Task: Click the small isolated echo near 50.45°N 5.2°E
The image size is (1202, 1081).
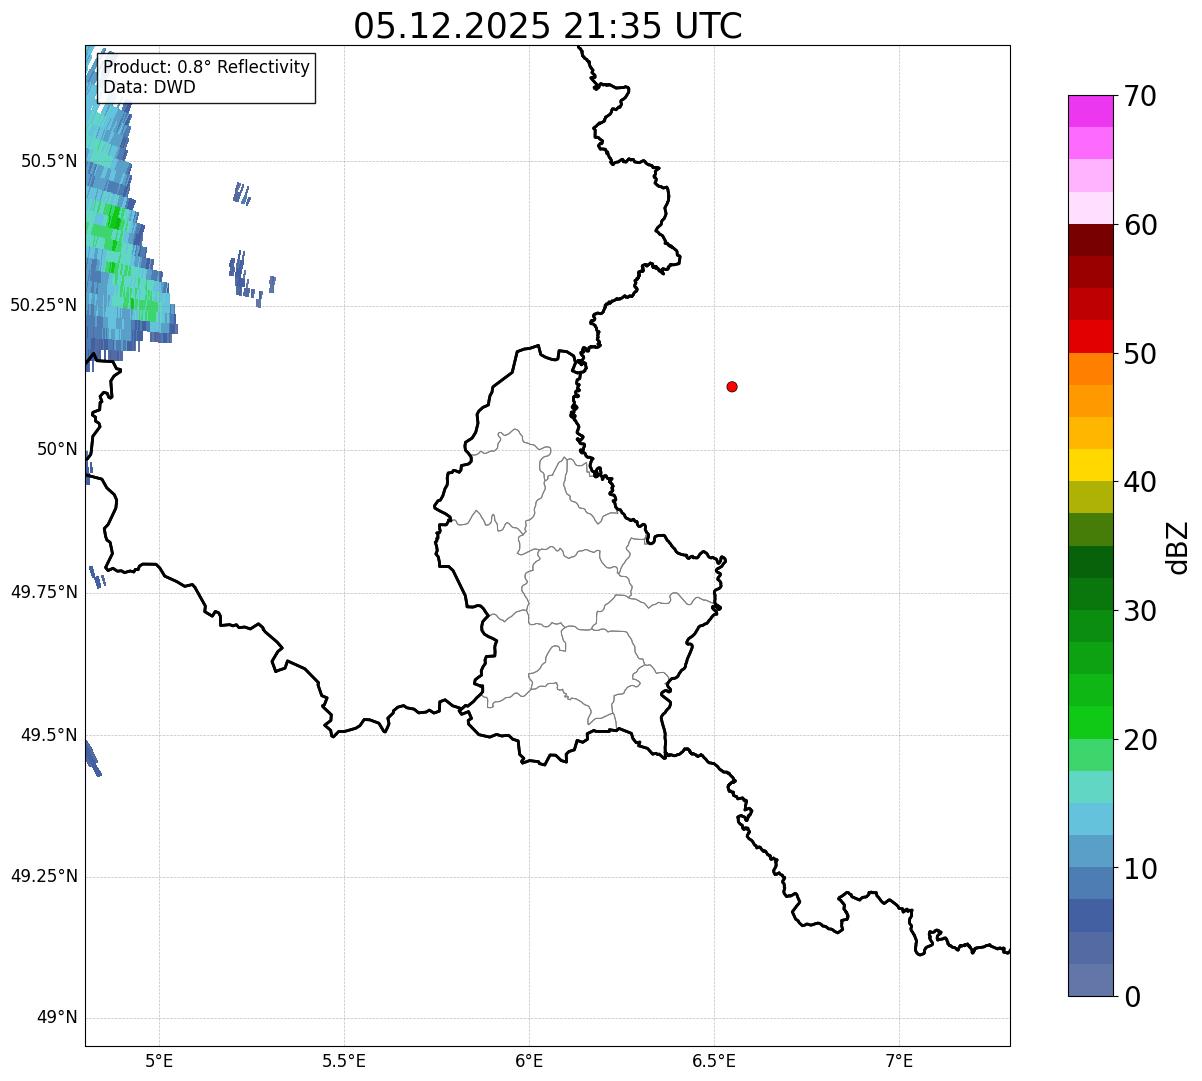Action: (x=241, y=193)
